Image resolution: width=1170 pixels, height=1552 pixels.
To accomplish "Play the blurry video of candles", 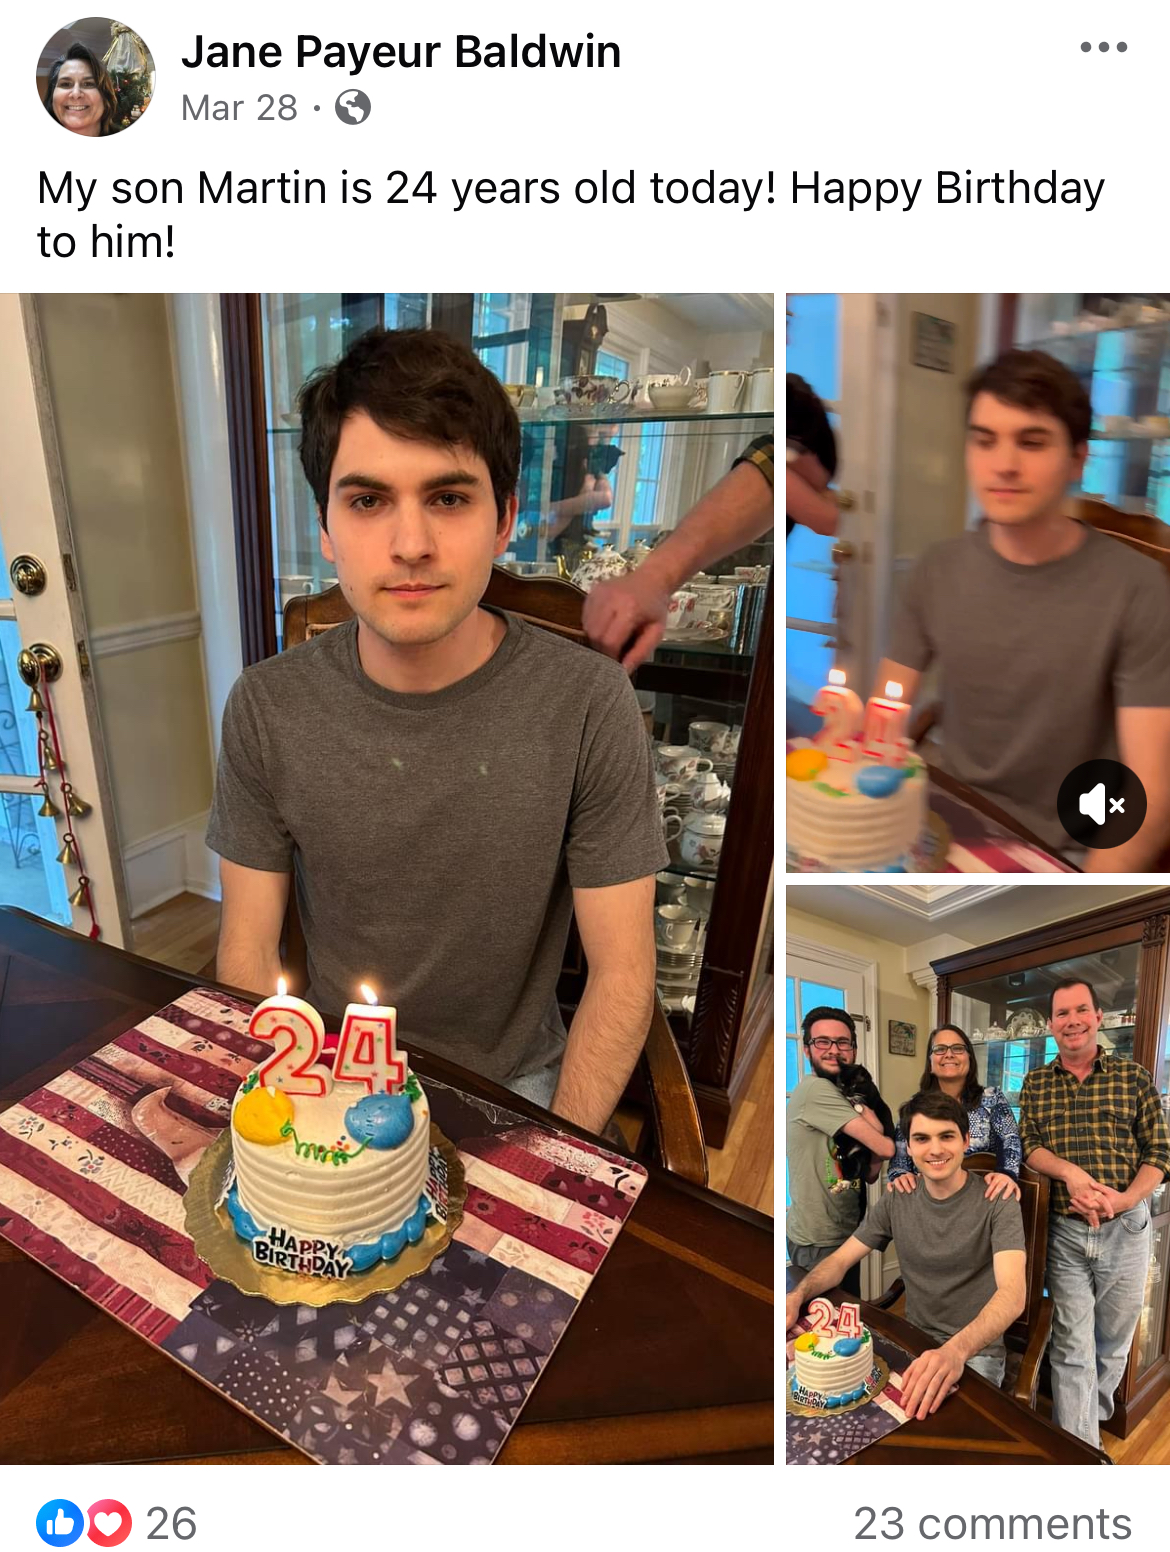I will click(x=978, y=583).
